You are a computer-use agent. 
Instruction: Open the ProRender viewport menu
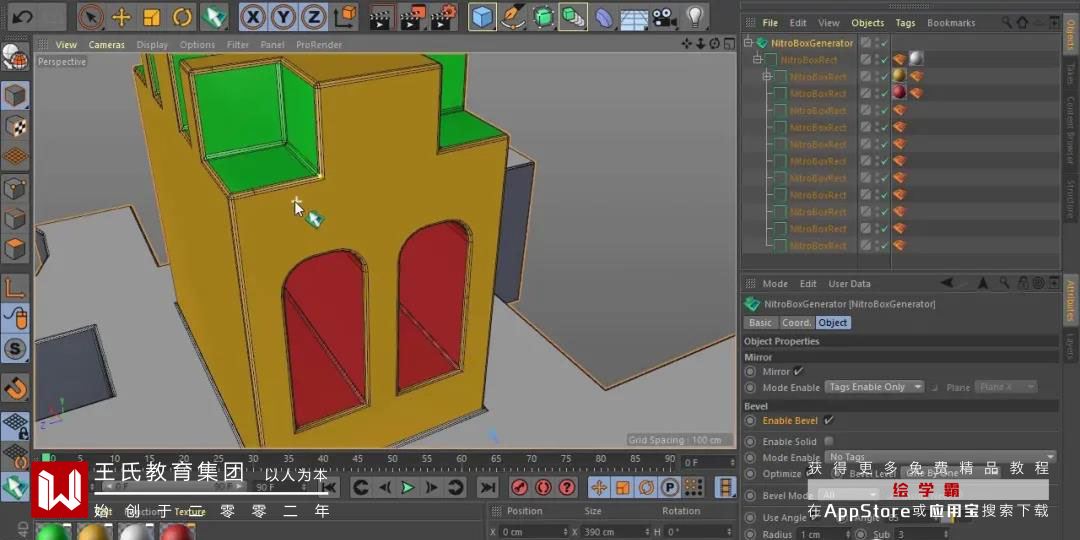point(319,45)
